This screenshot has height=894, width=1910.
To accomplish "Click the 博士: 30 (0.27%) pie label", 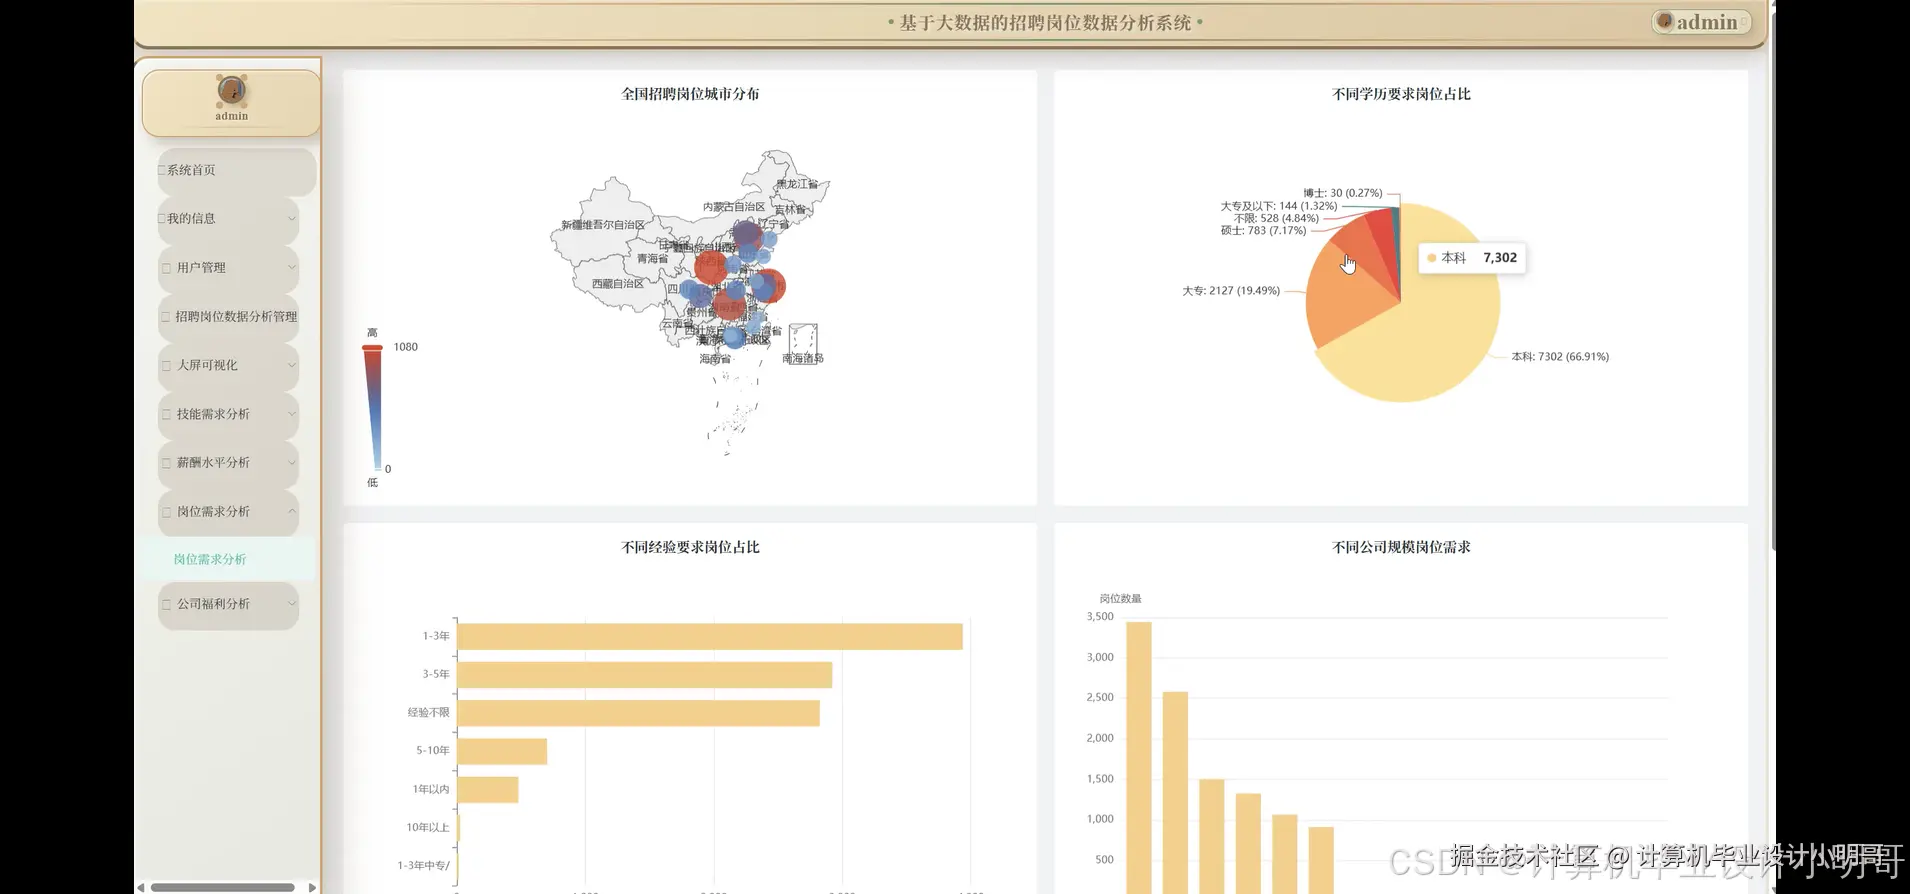I will click(x=1343, y=193).
